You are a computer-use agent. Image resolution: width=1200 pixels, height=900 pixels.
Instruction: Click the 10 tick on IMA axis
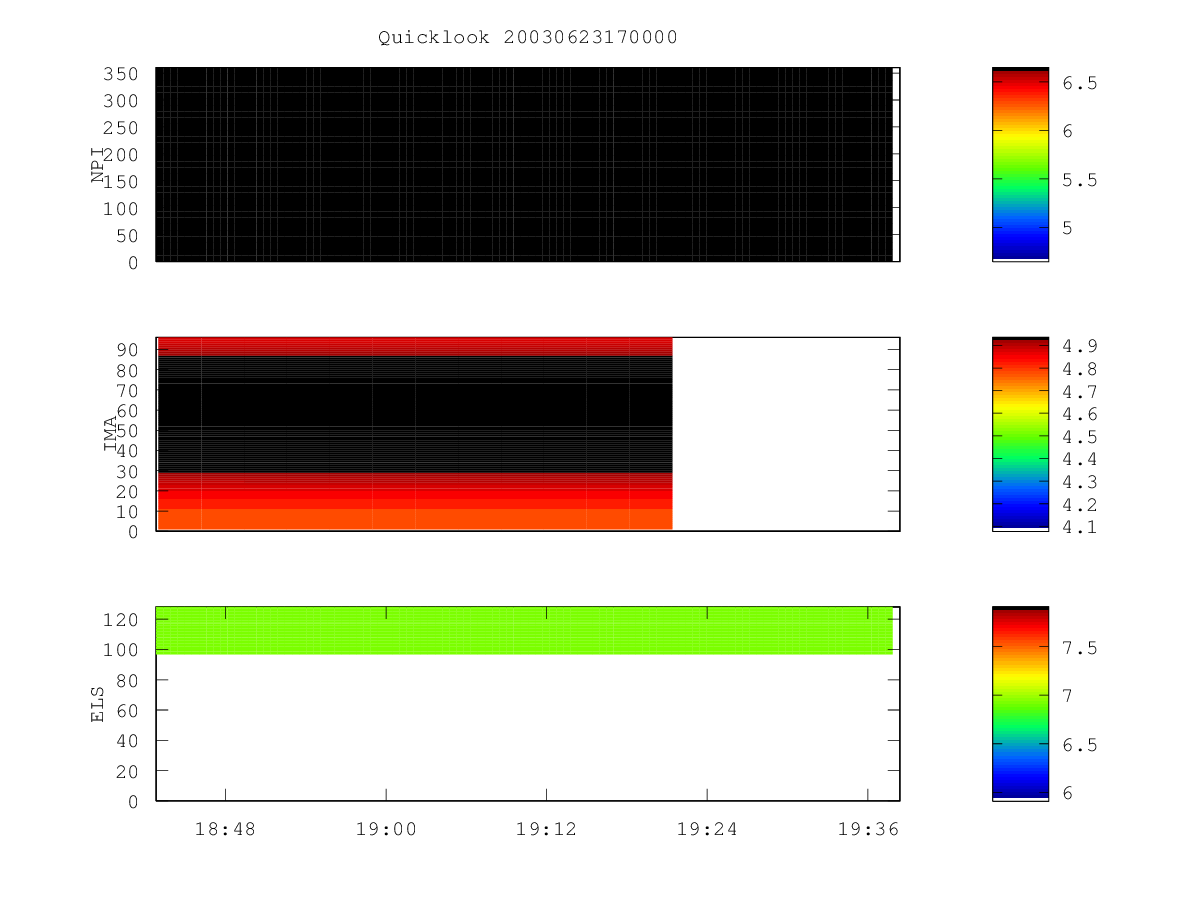point(127,512)
